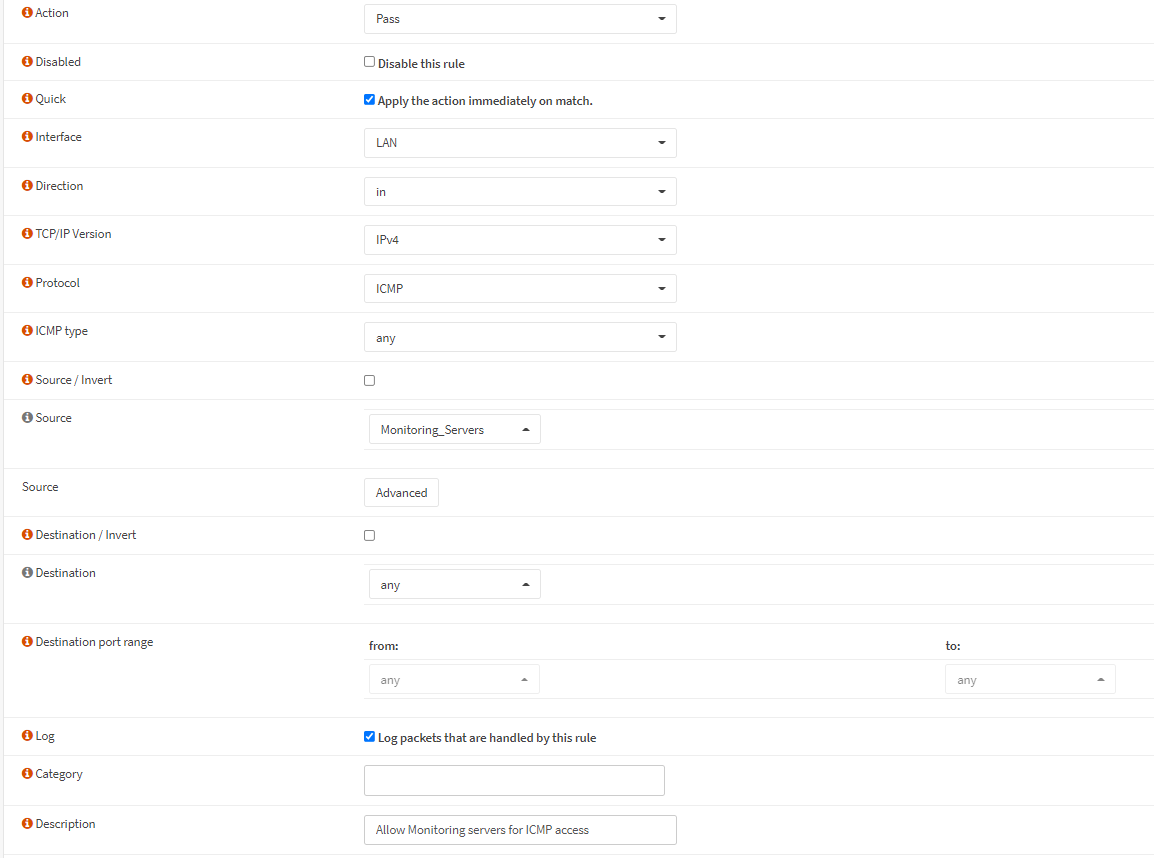
Task: Open the Destination selector showing any
Action: click(x=455, y=584)
